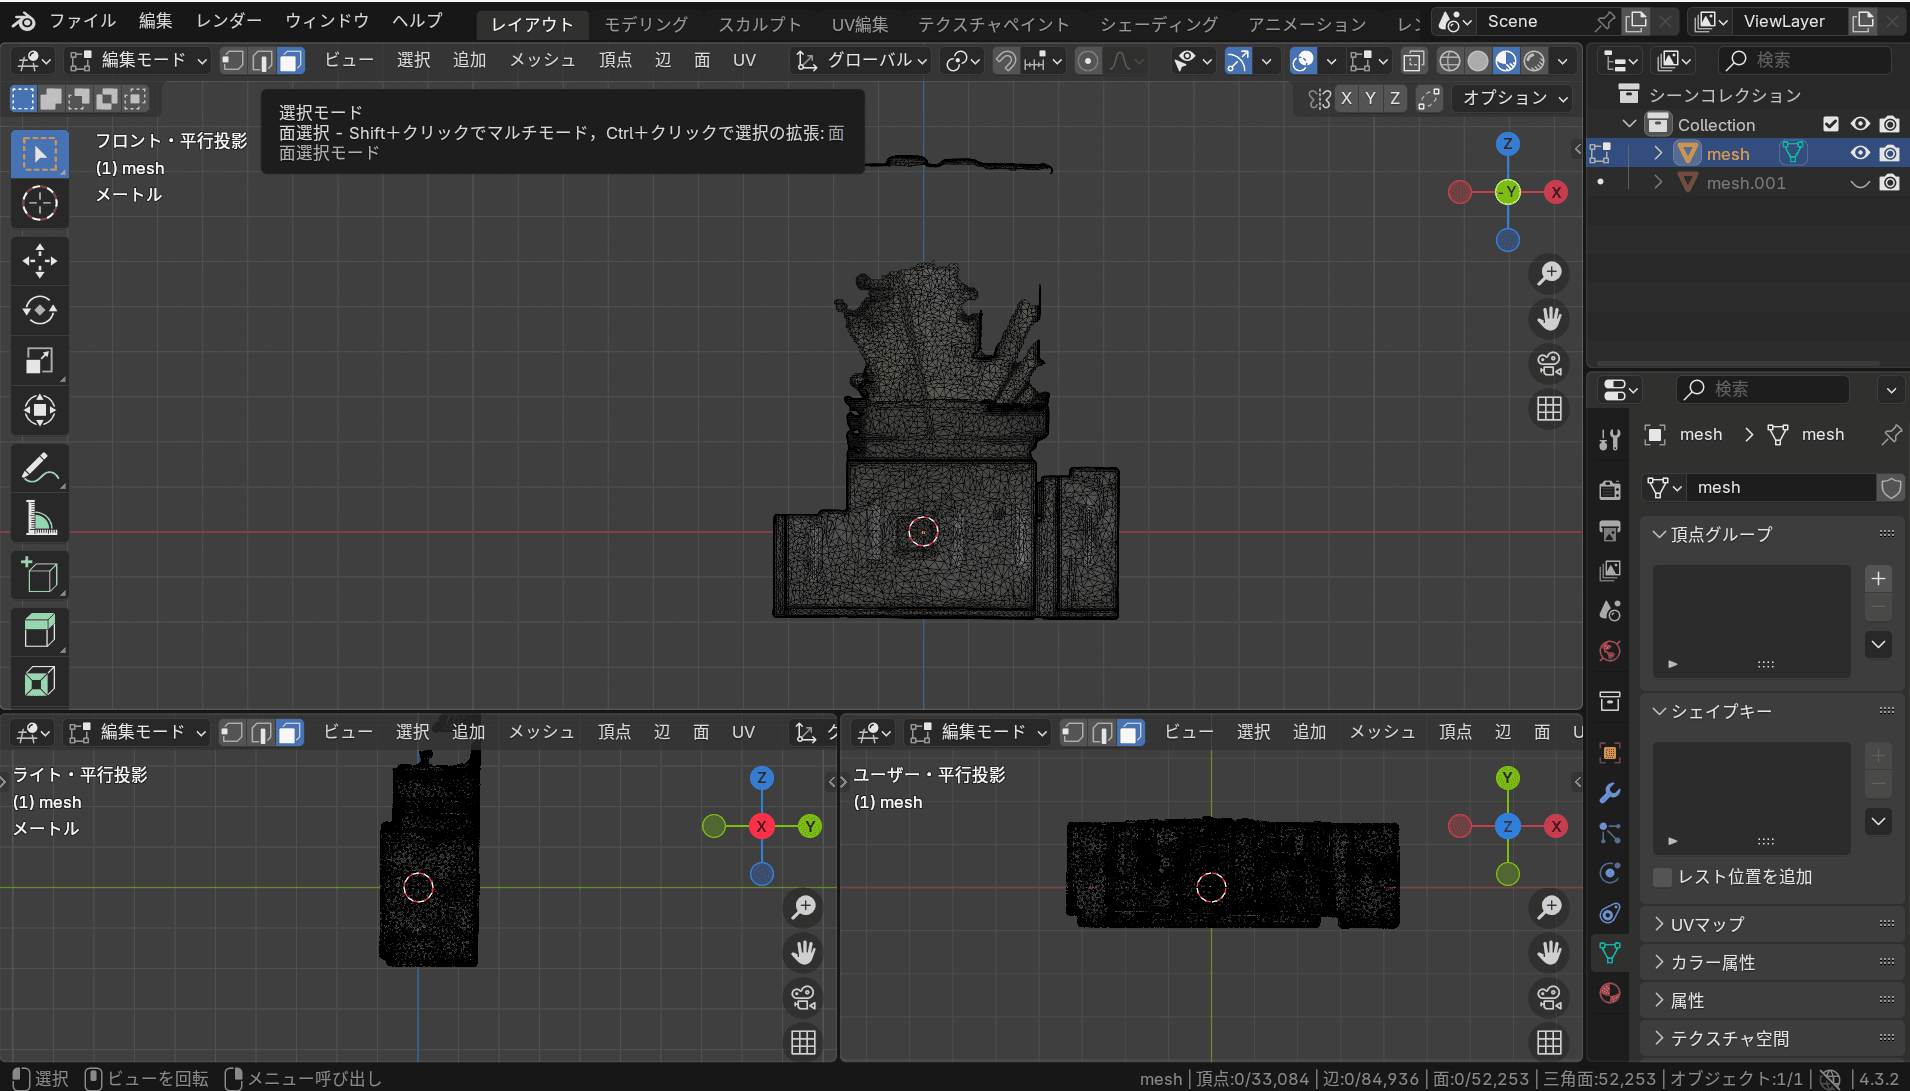Image resolution: width=1910 pixels, height=1091 pixels.
Task: Choose the 3D Cursor tool
Action: pyautogui.click(x=40, y=203)
